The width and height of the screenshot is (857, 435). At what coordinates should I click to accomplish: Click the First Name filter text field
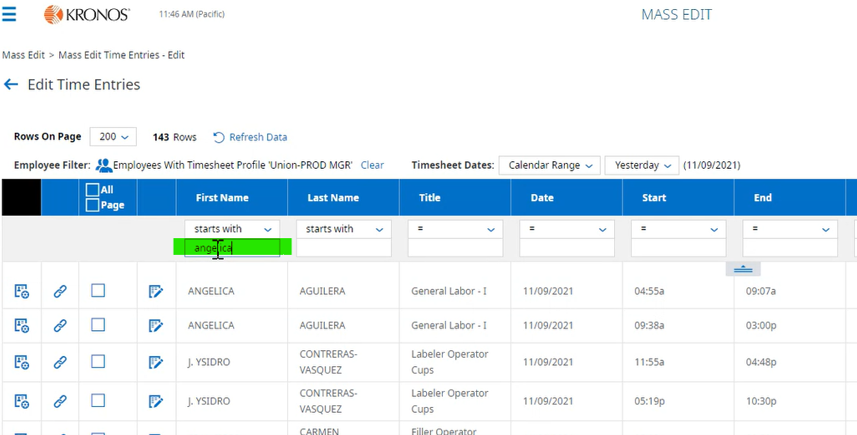231,248
